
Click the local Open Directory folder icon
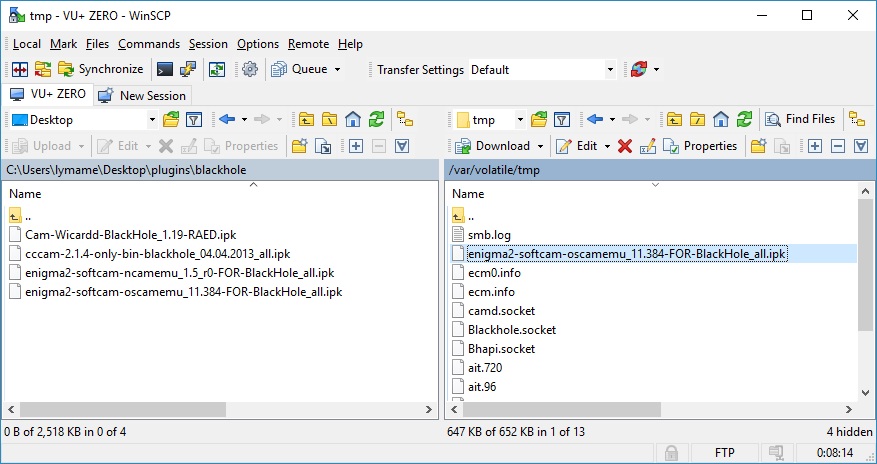pyautogui.click(x=171, y=119)
